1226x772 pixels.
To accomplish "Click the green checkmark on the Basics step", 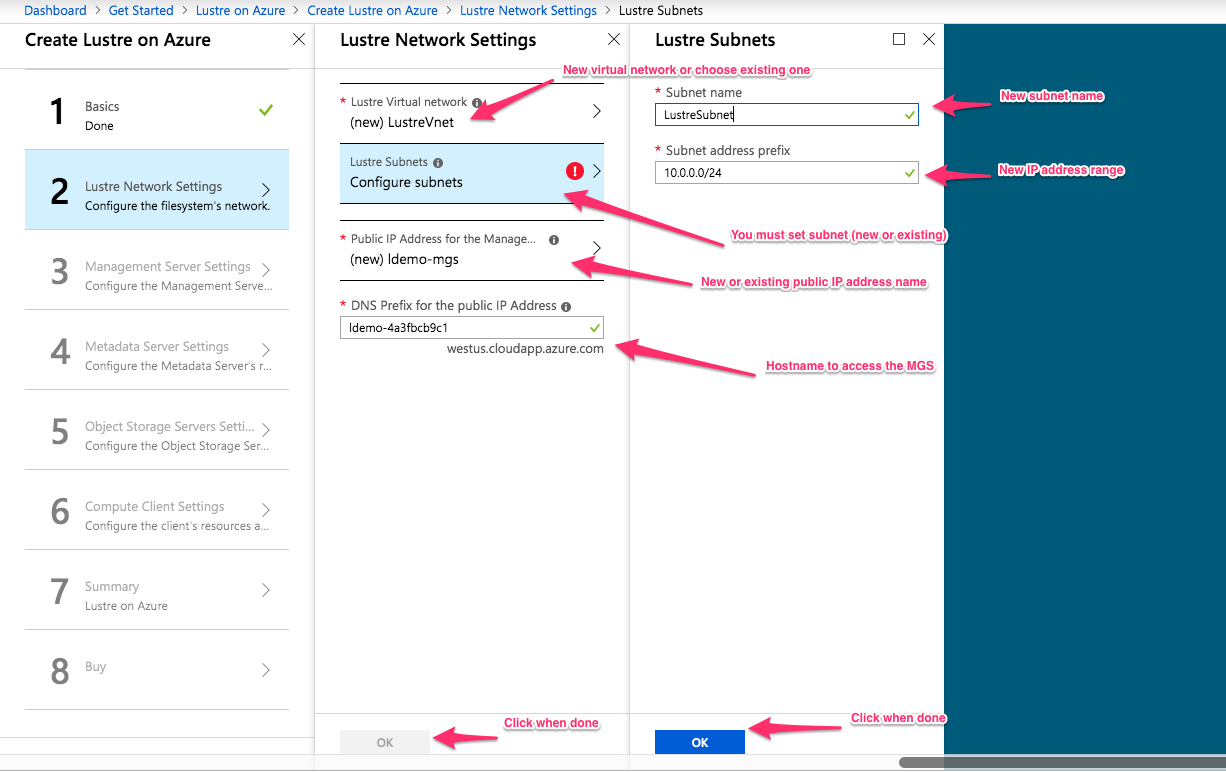I will click(266, 110).
